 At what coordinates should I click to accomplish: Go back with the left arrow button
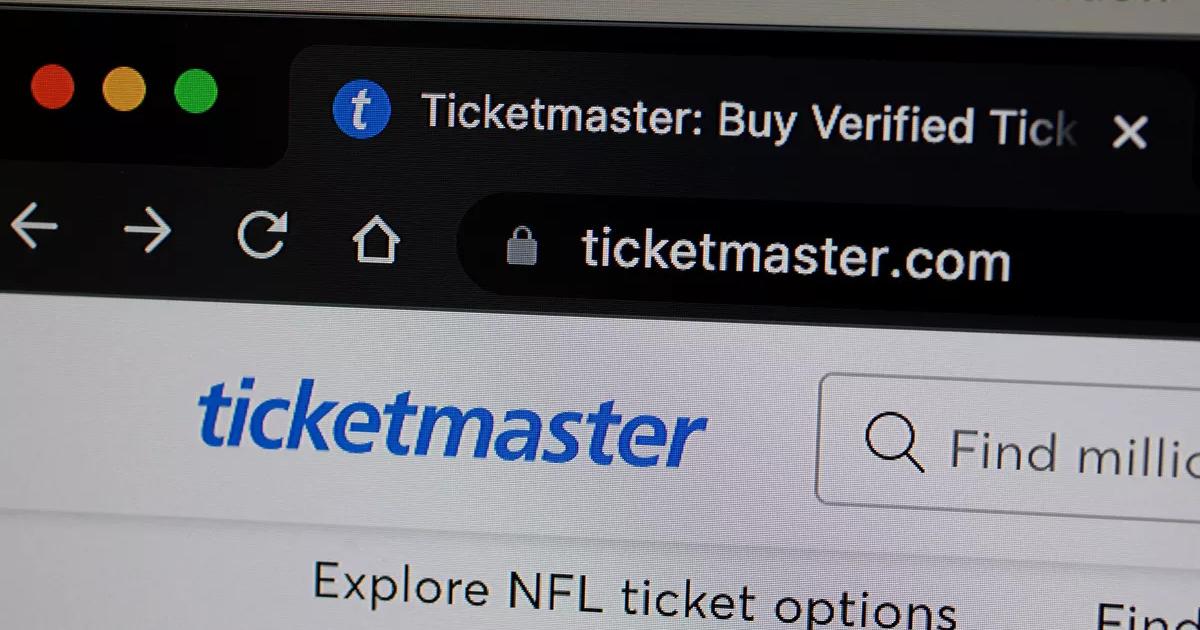pyautogui.click(x=33, y=227)
